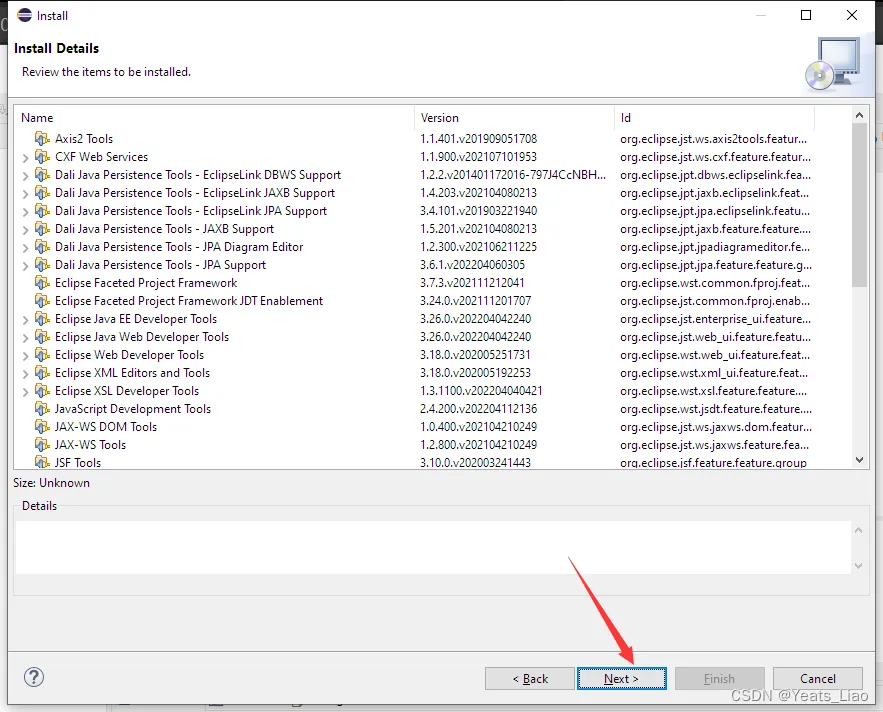Expand the EclipseLink JAXB Support node

pyautogui.click(x=25, y=194)
